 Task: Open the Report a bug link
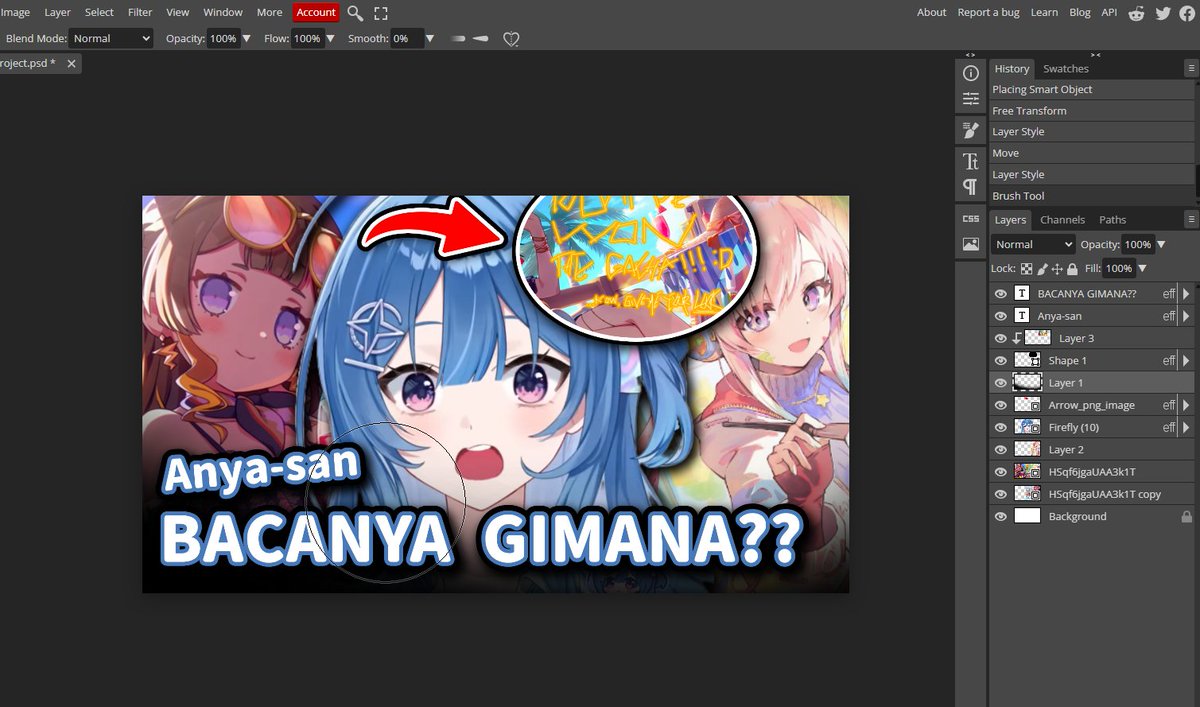click(988, 13)
